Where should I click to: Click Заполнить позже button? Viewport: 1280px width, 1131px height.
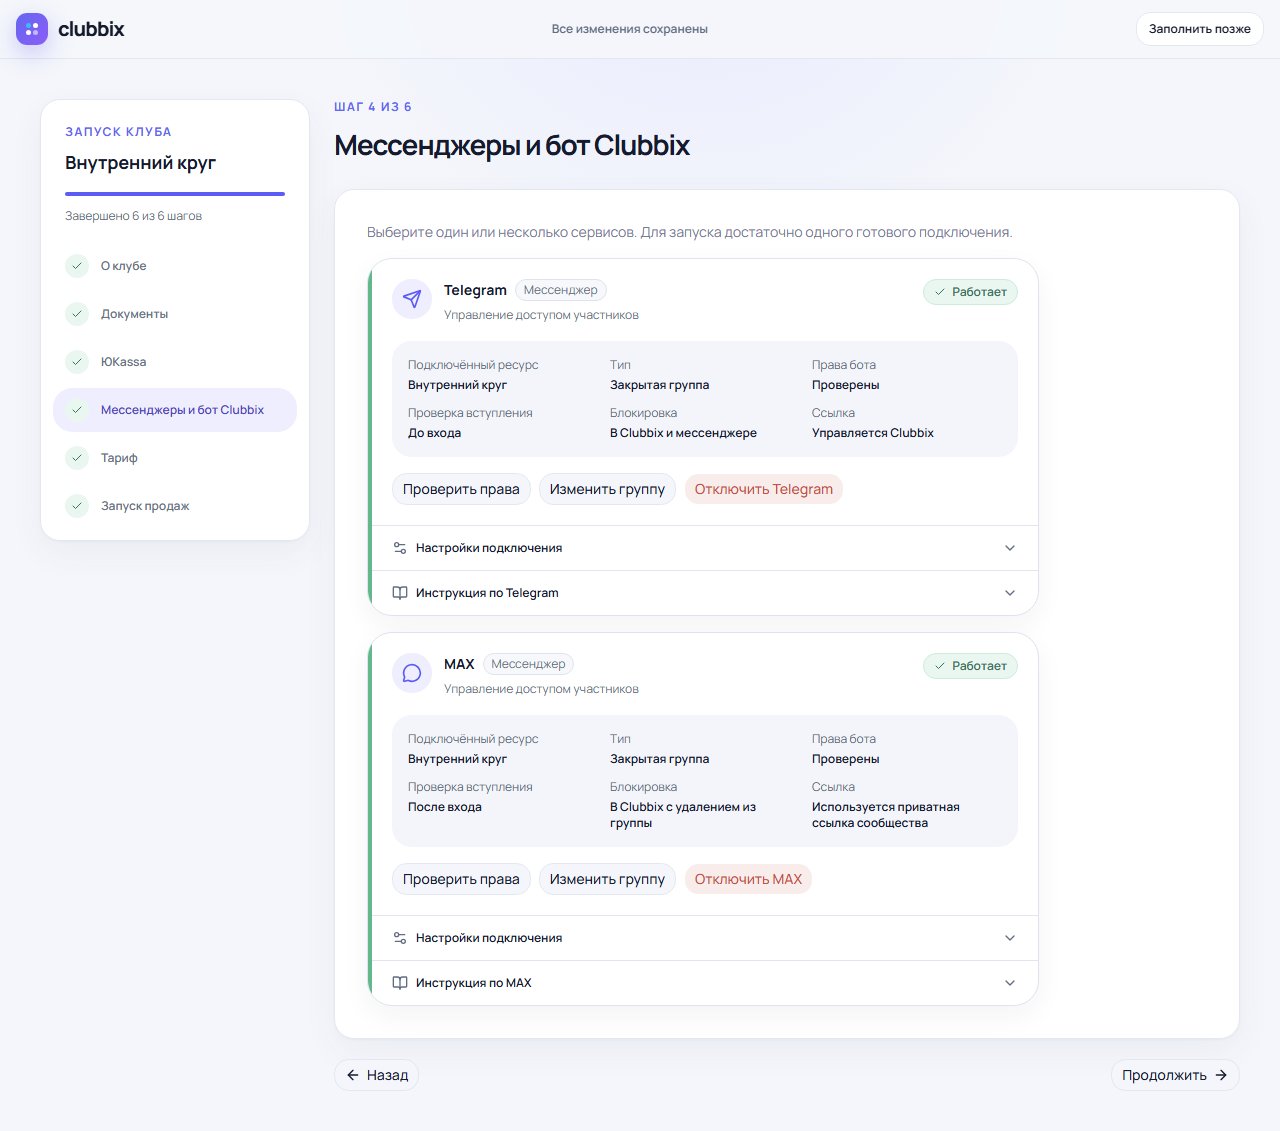pyautogui.click(x=1199, y=29)
